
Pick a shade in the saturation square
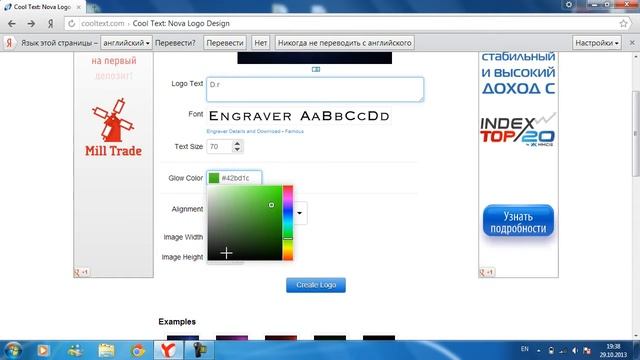click(244, 223)
